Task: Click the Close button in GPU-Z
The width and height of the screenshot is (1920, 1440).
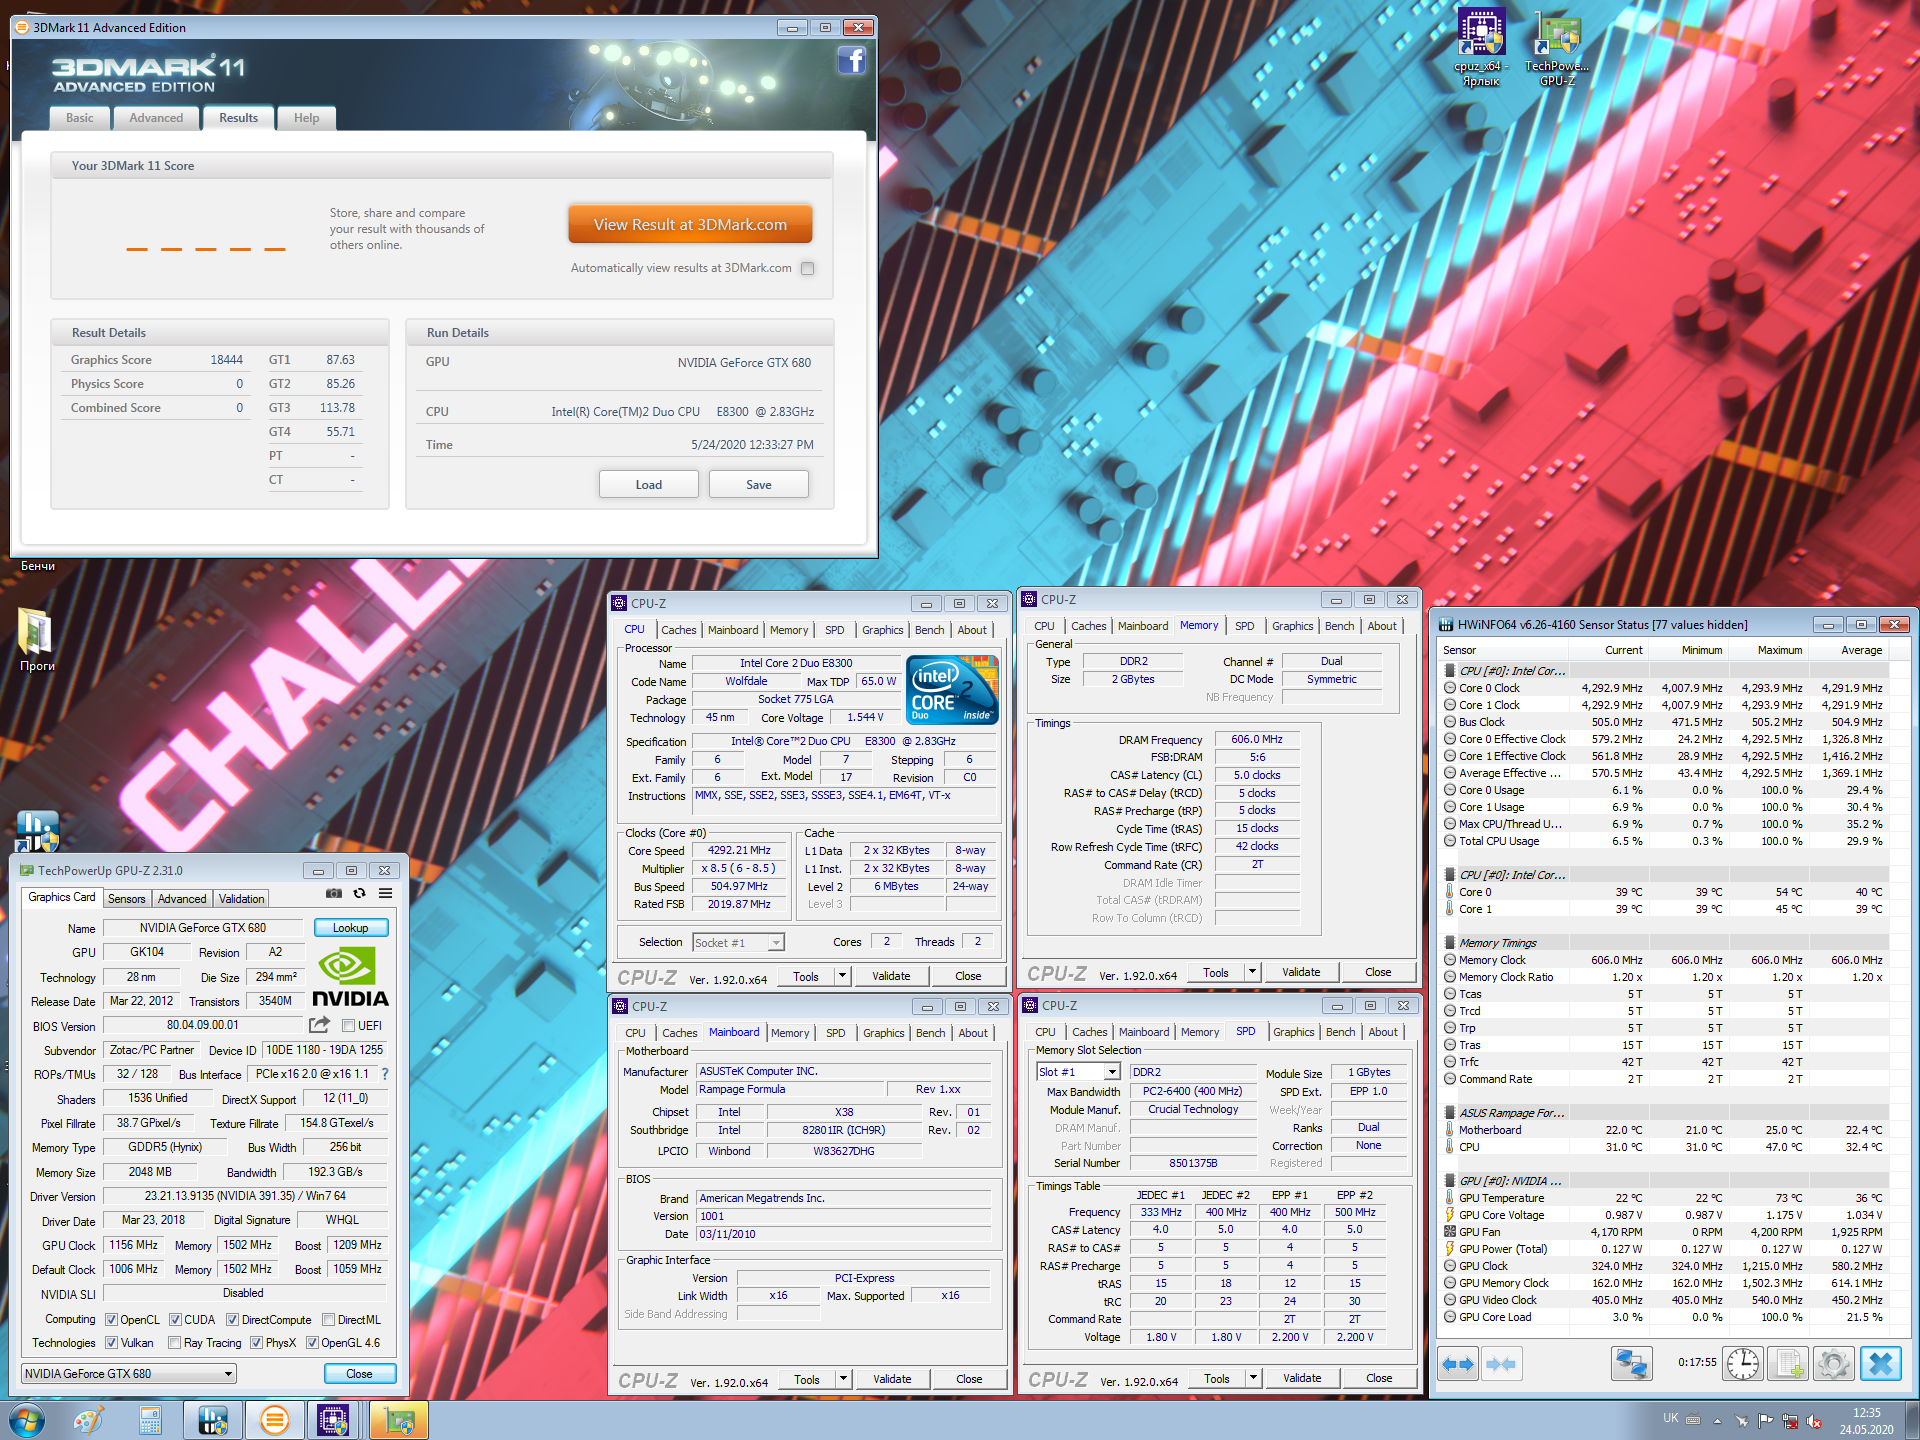Action: (359, 1374)
